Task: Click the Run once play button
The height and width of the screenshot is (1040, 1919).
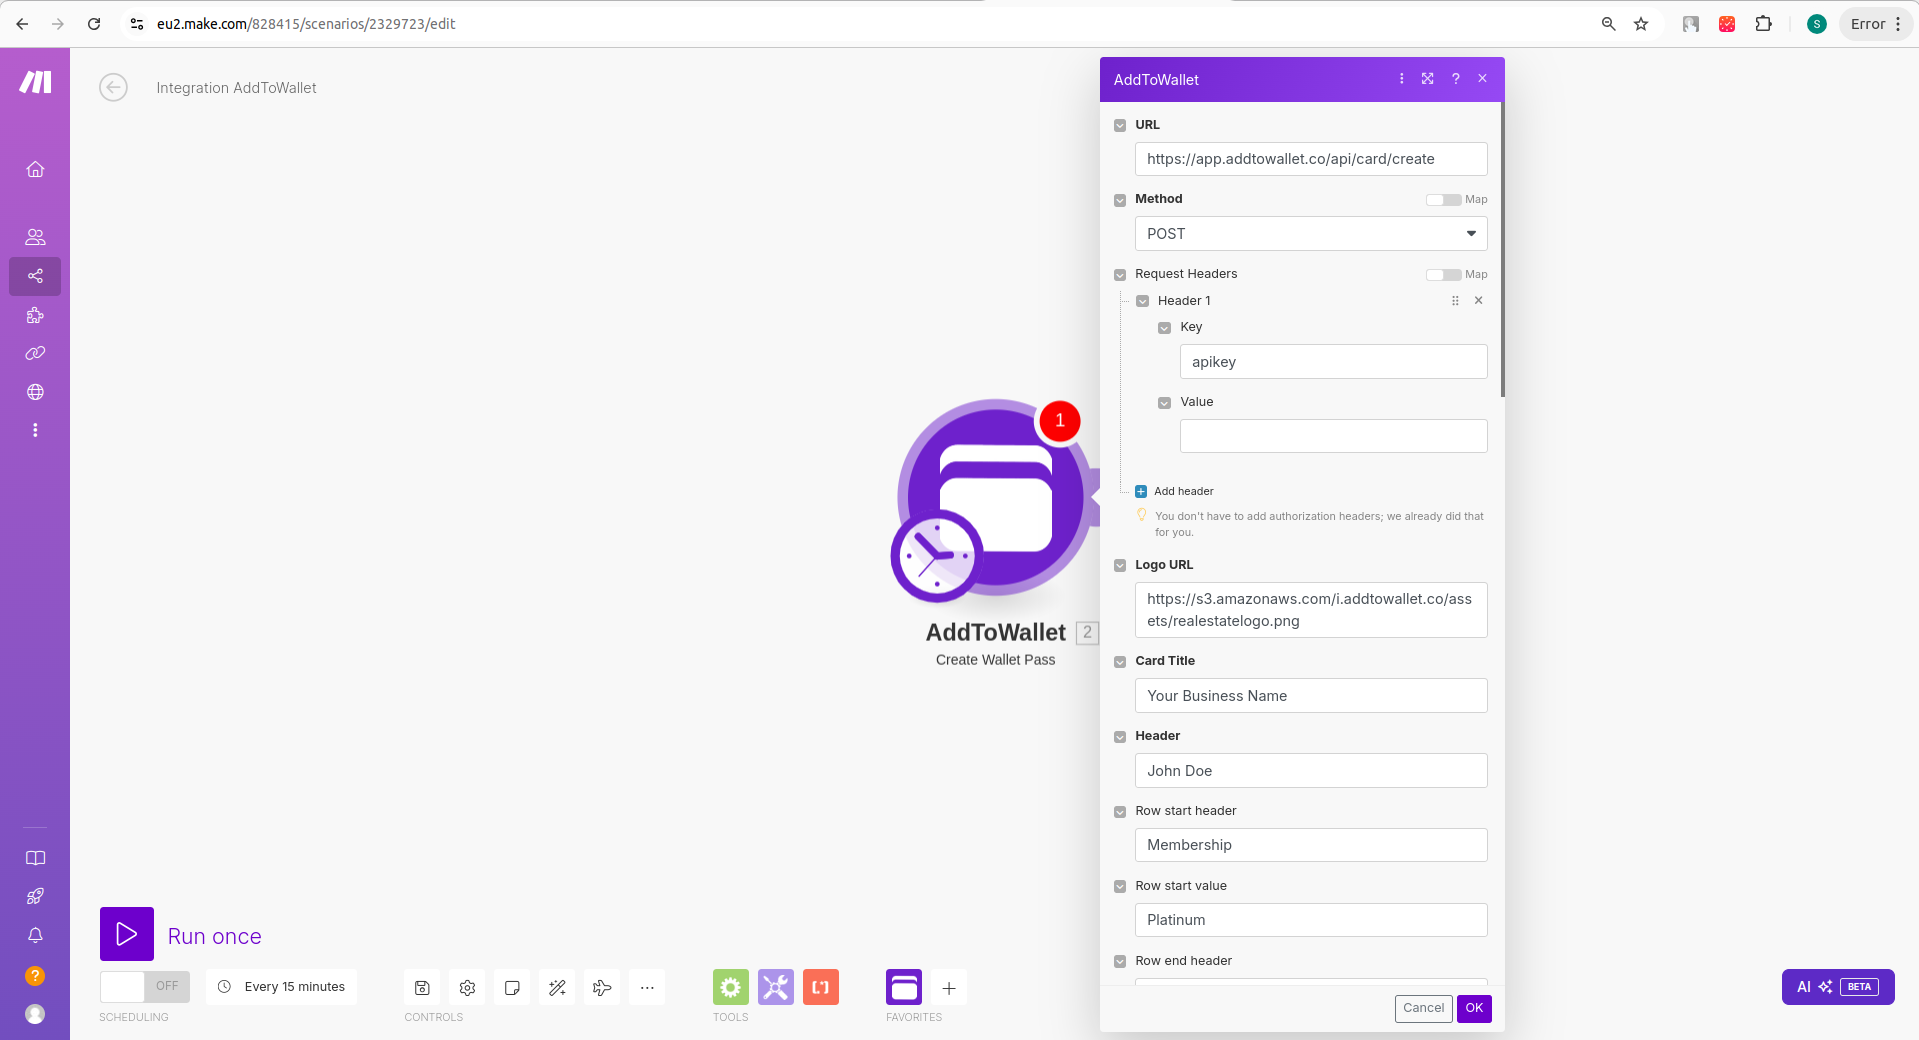Action: click(x=127, y=934)
